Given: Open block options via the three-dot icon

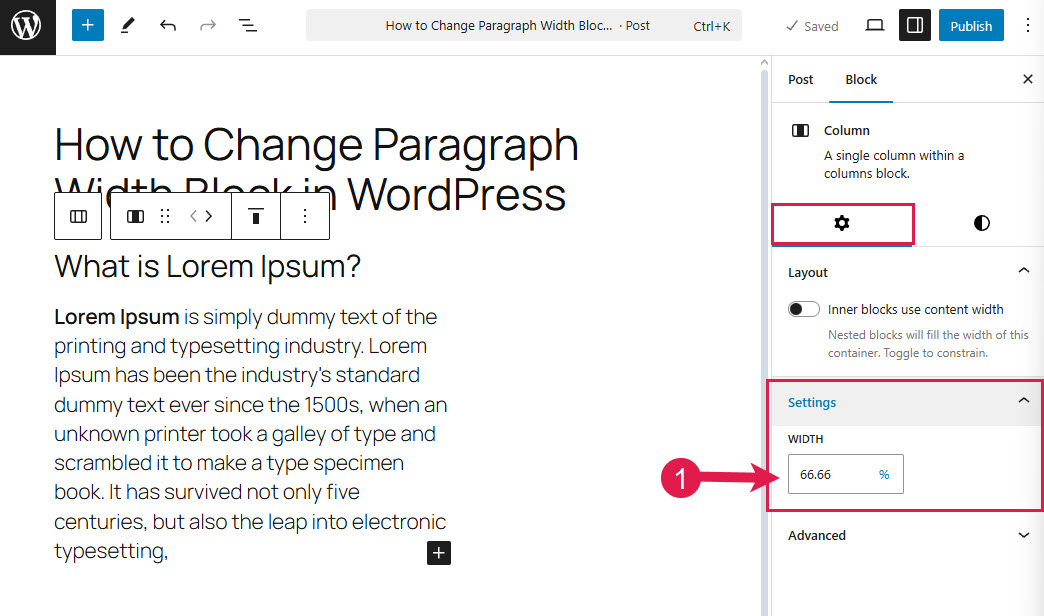Looking at the screenshot, I should [305, 216].
